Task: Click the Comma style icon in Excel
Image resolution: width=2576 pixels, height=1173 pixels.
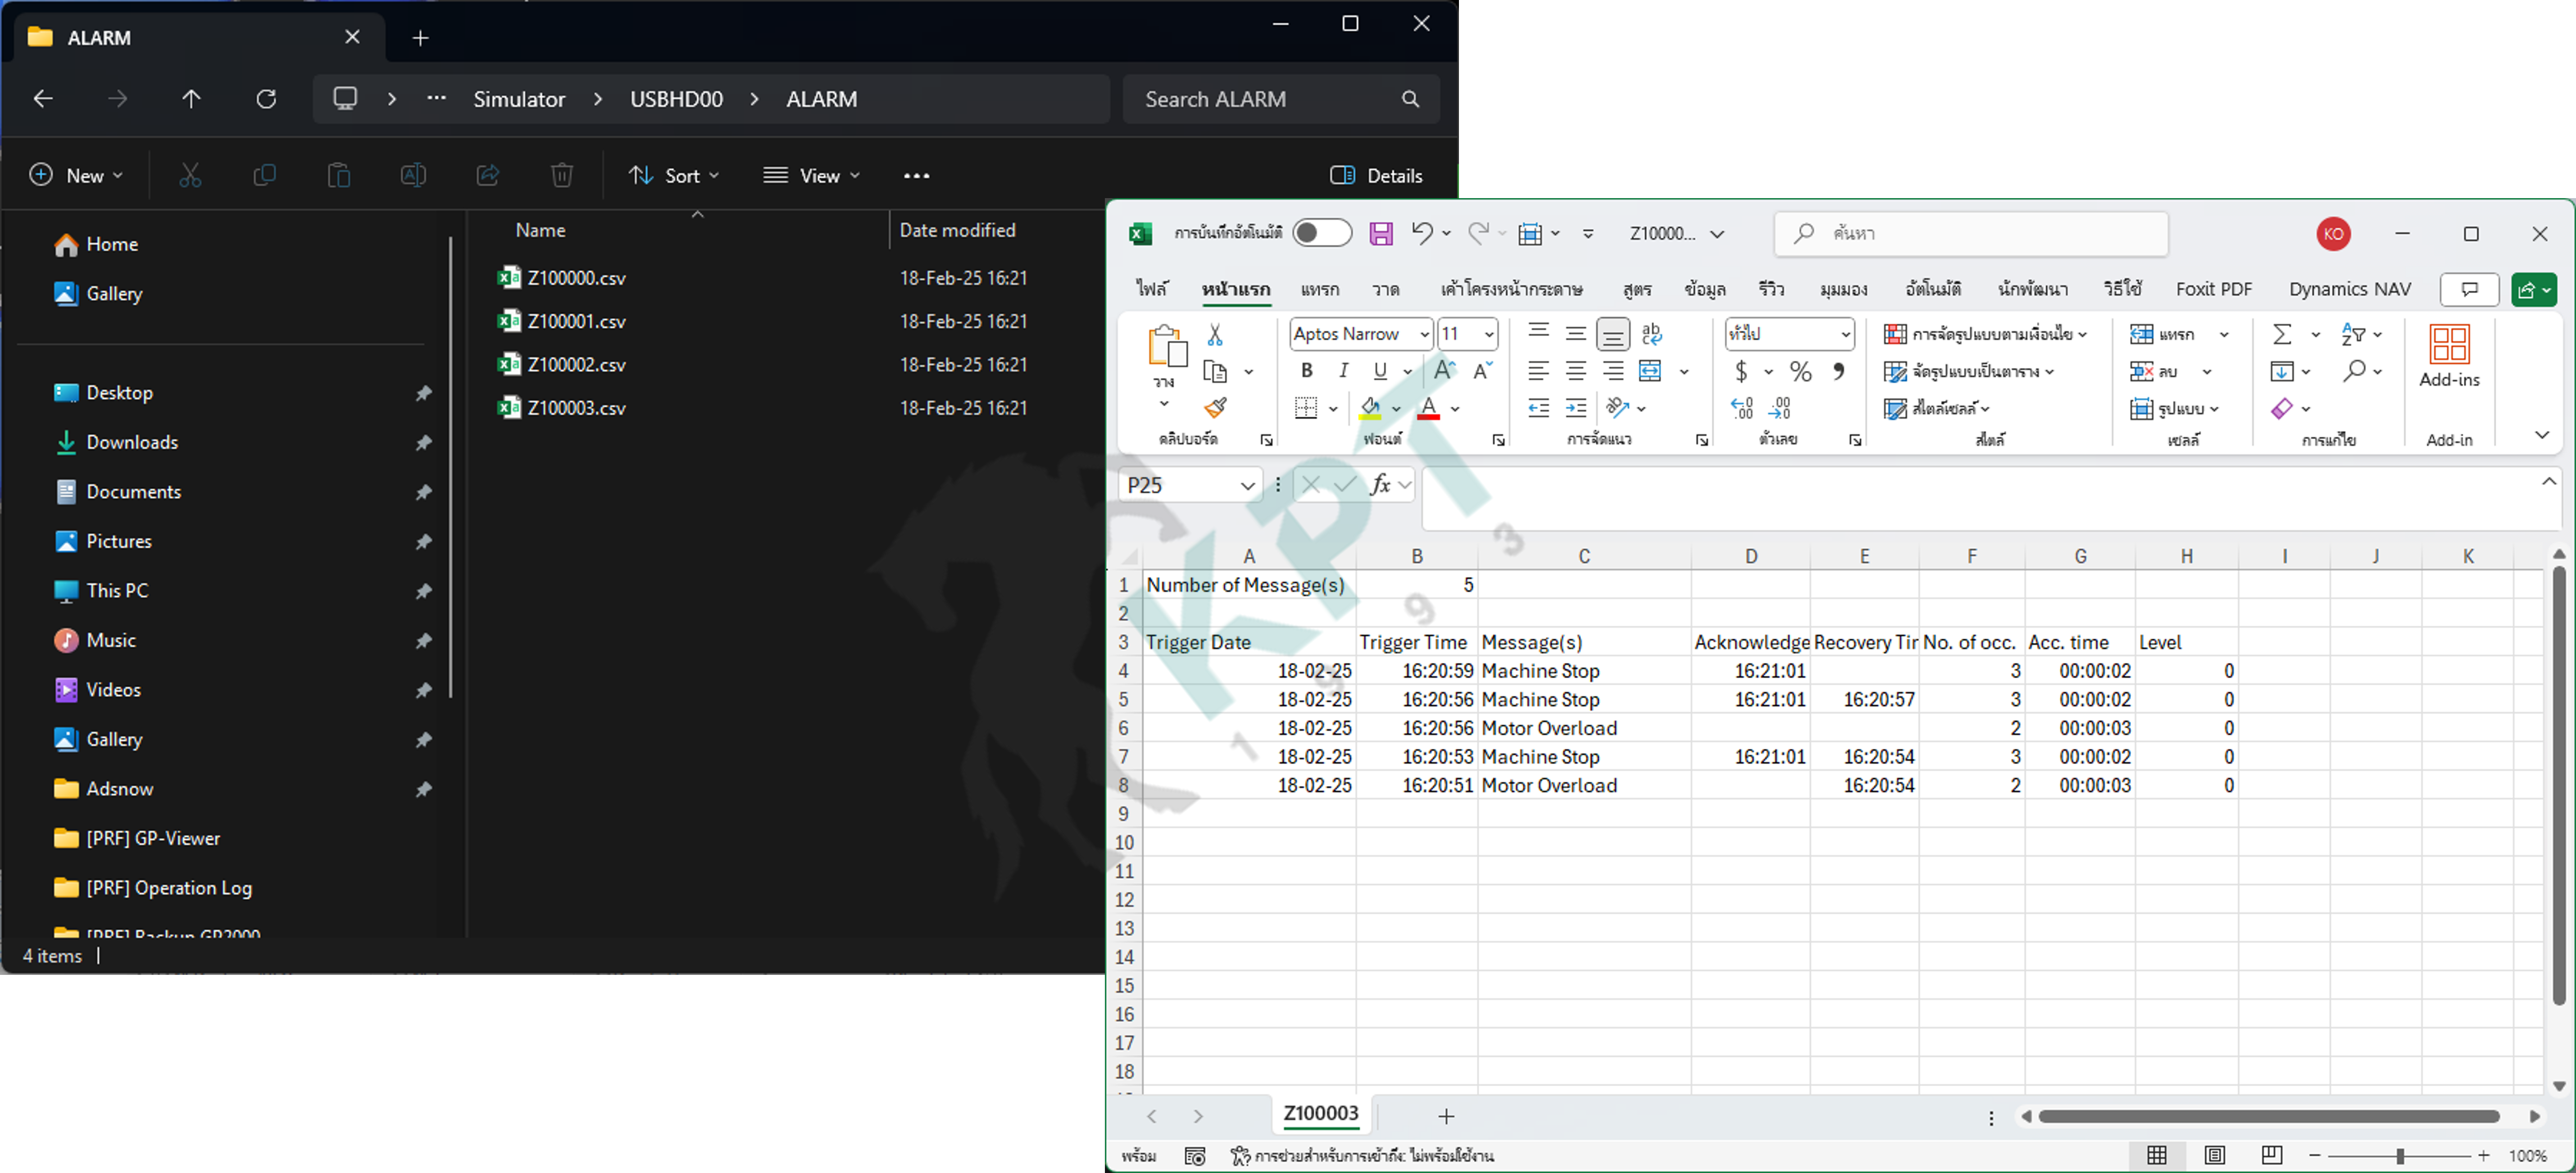Action: (x=1838, y=371)
